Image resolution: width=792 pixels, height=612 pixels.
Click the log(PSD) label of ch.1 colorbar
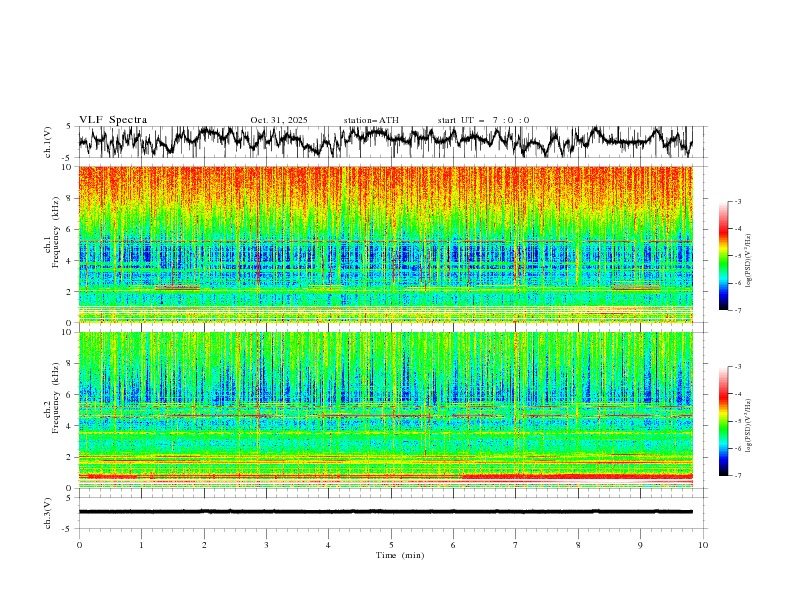[x=748, y=261]
